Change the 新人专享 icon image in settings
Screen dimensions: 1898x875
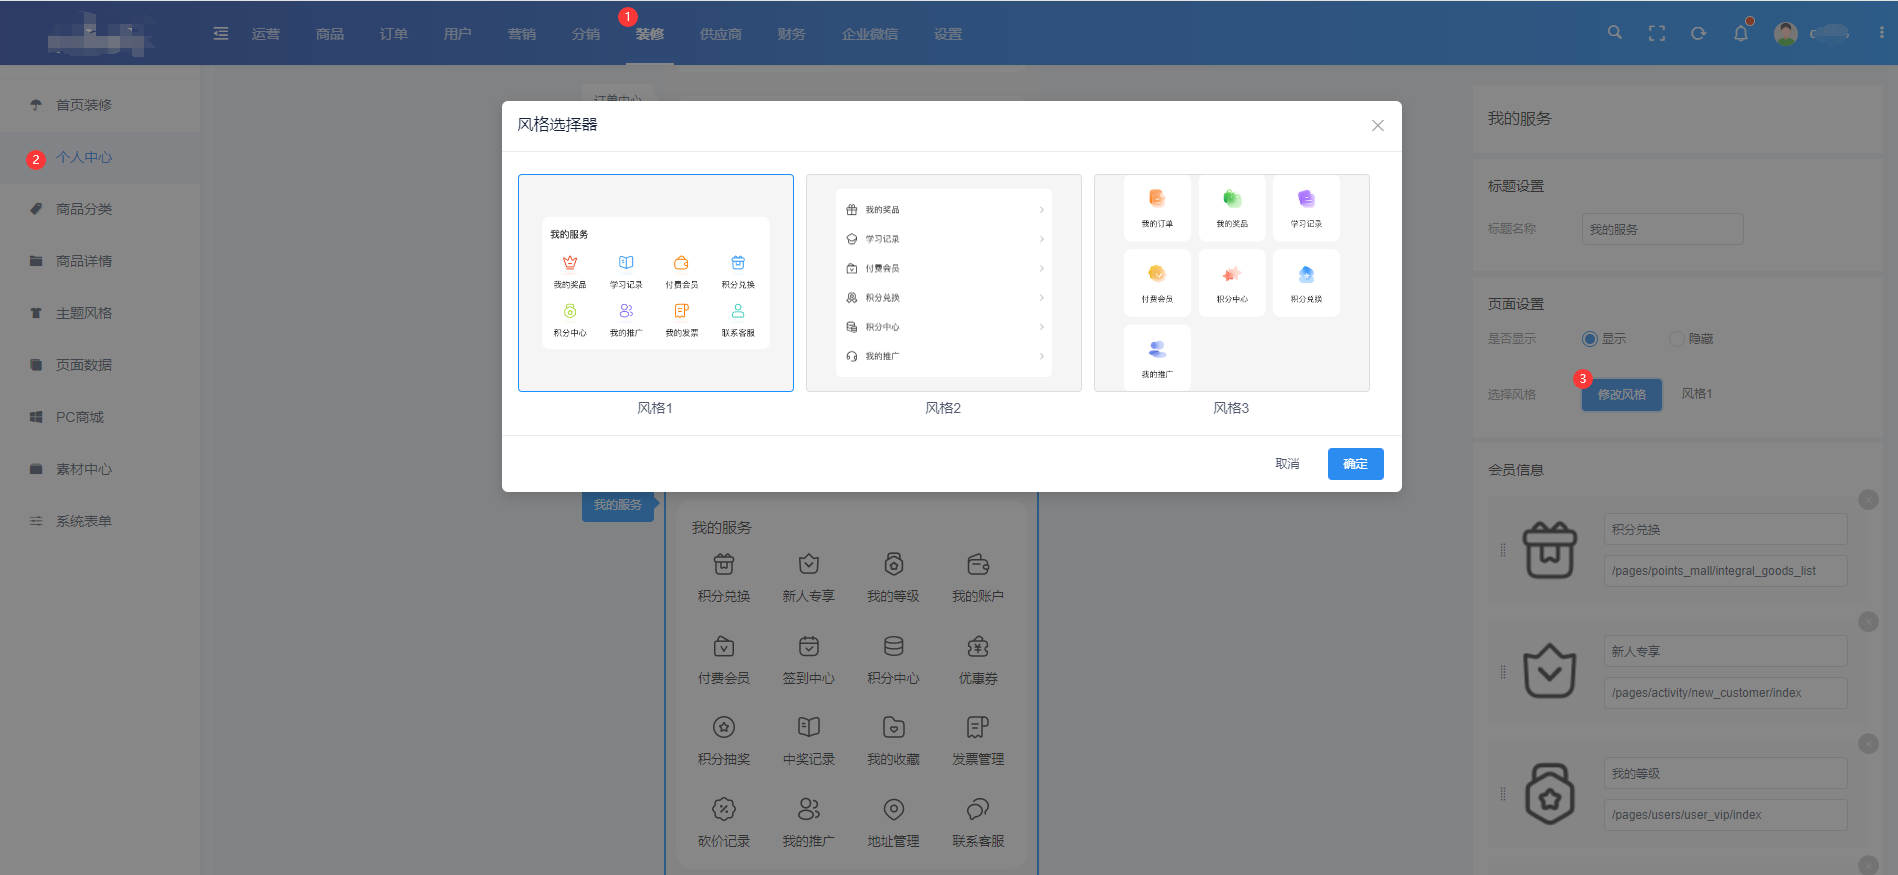click(1550, 671)
